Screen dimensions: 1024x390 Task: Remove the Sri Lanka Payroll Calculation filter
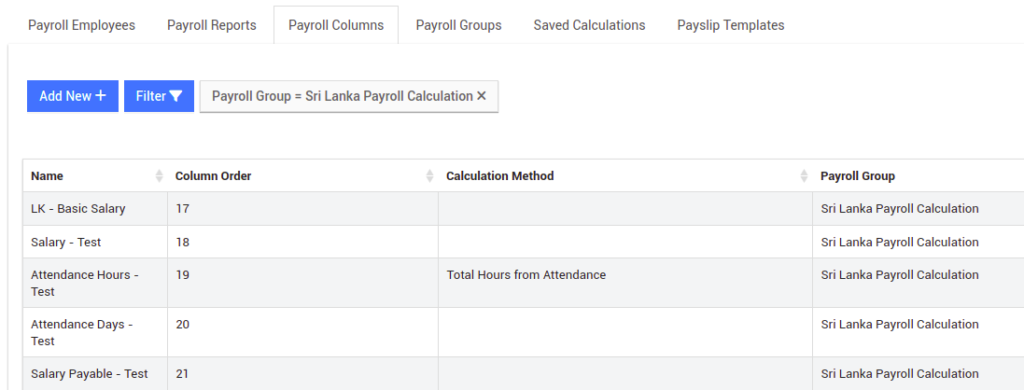click(481, 96)
